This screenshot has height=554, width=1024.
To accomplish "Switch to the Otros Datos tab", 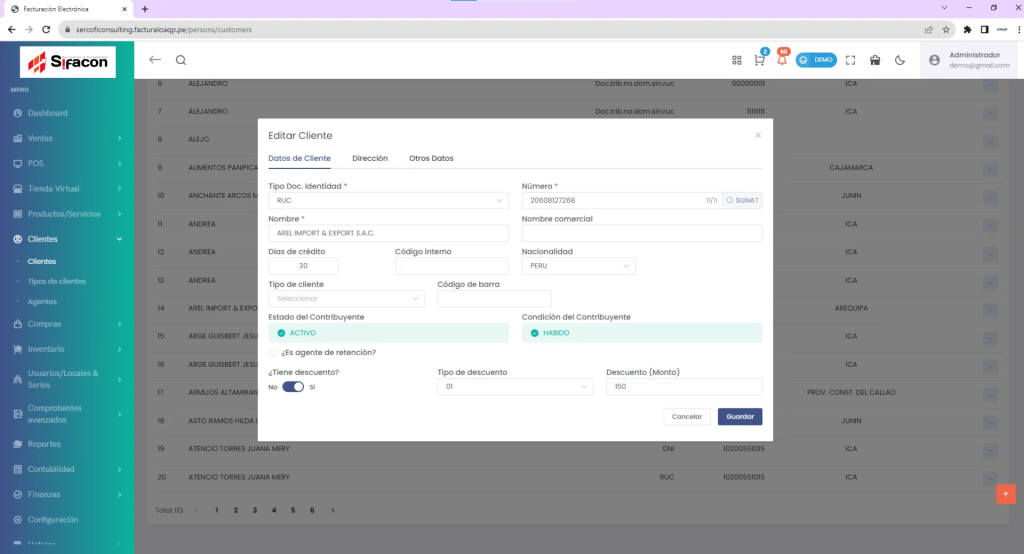I will point(431,159).
